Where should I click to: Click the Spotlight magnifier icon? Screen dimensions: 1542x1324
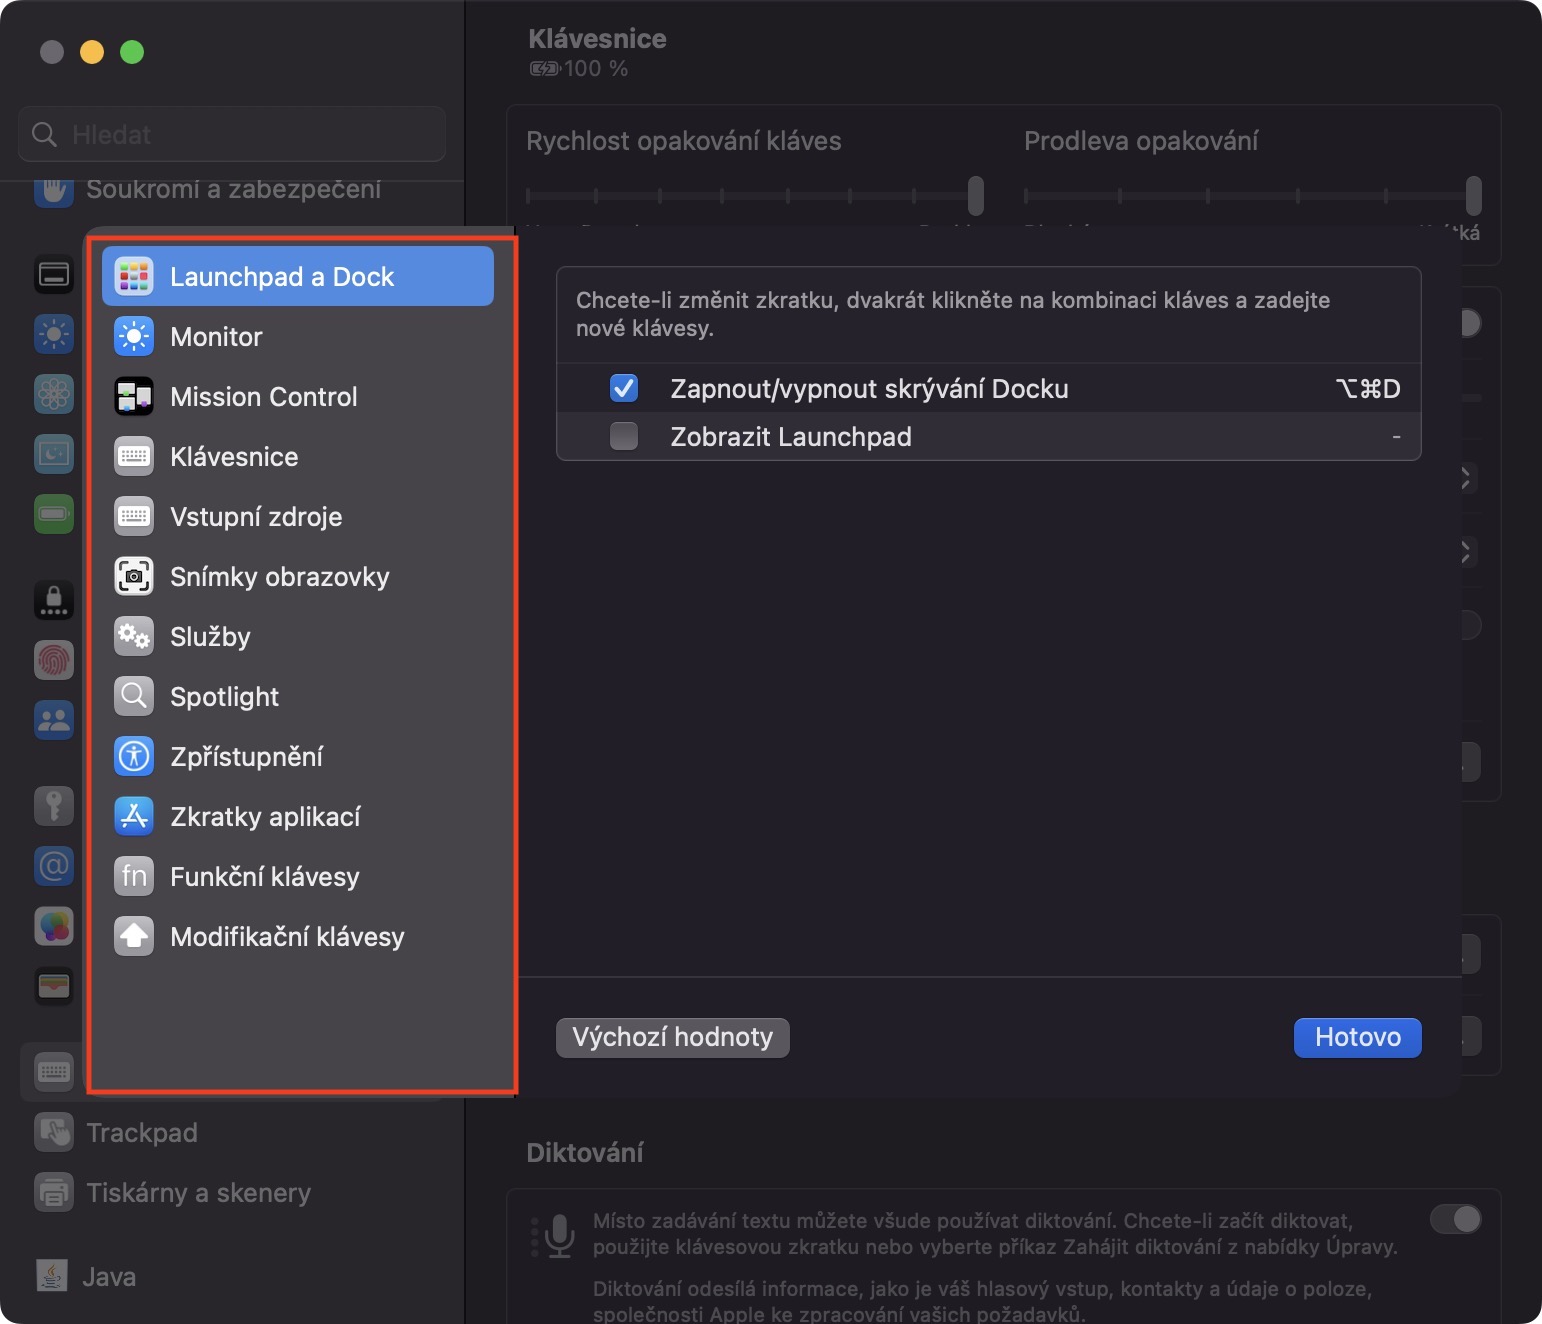pyautogui.click(x=133, y=697)
